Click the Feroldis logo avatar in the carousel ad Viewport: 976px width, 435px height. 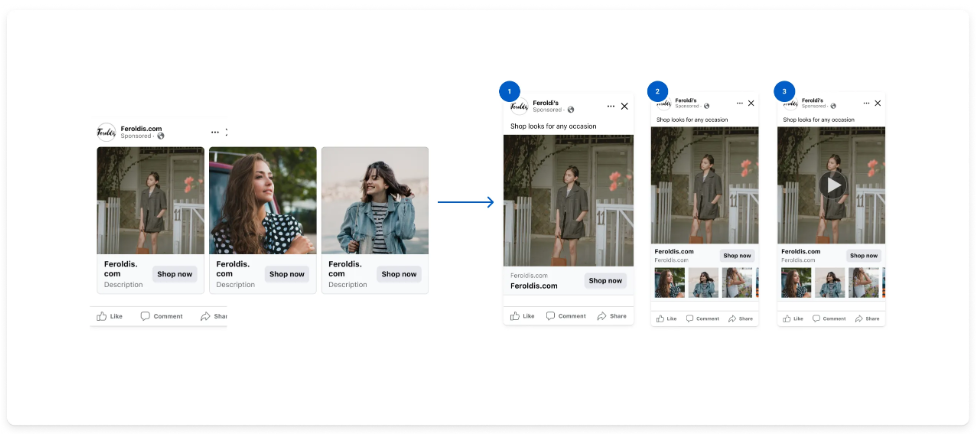point(106,132)
